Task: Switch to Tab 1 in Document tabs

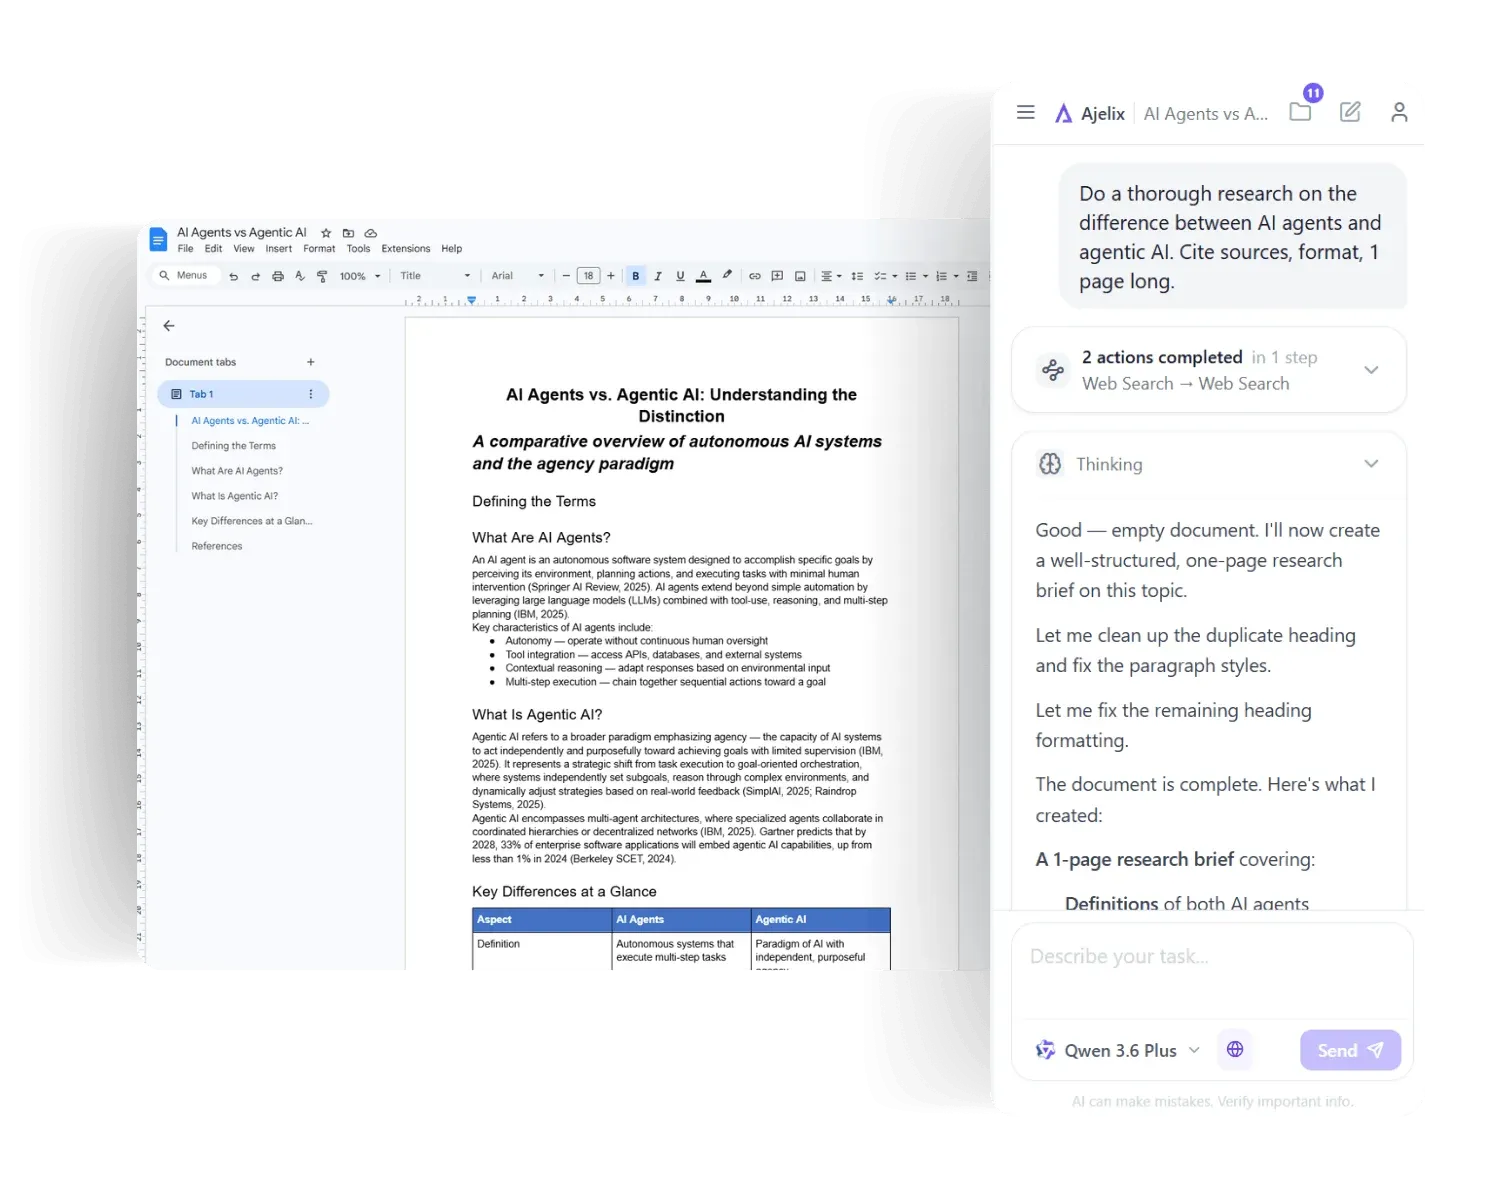Action: click(x=201, y=393)
